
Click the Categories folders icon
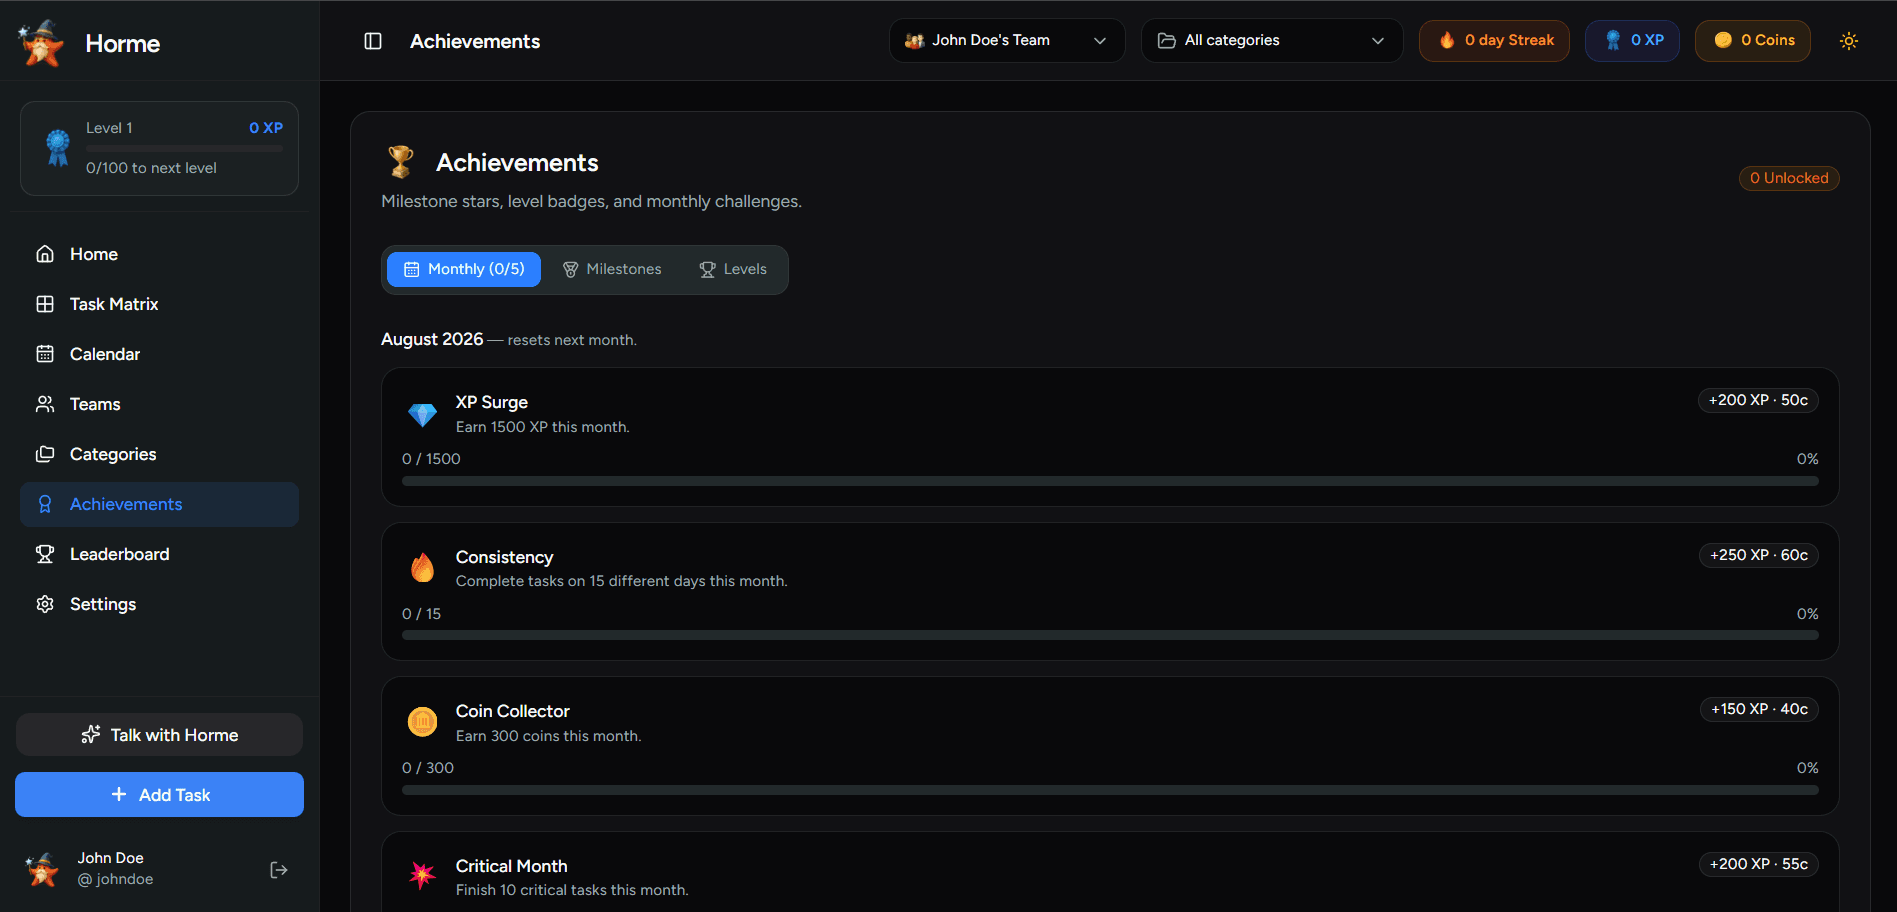point(45,454)
